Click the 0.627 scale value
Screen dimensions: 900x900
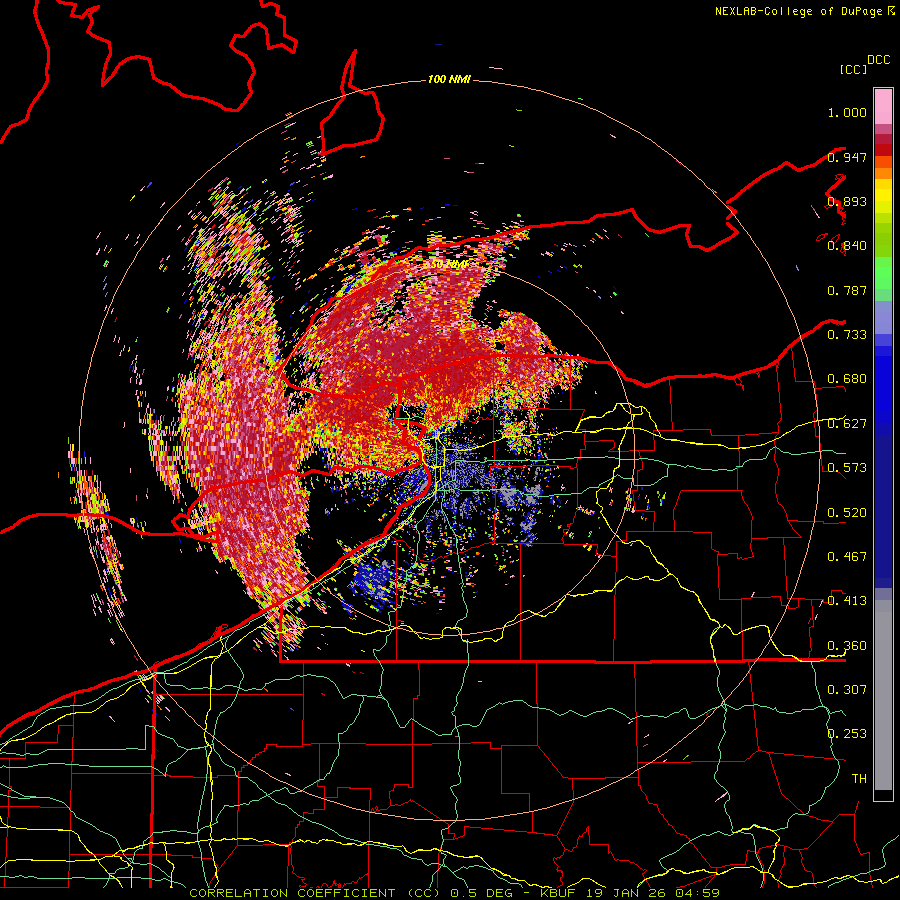tap(847, 424)
